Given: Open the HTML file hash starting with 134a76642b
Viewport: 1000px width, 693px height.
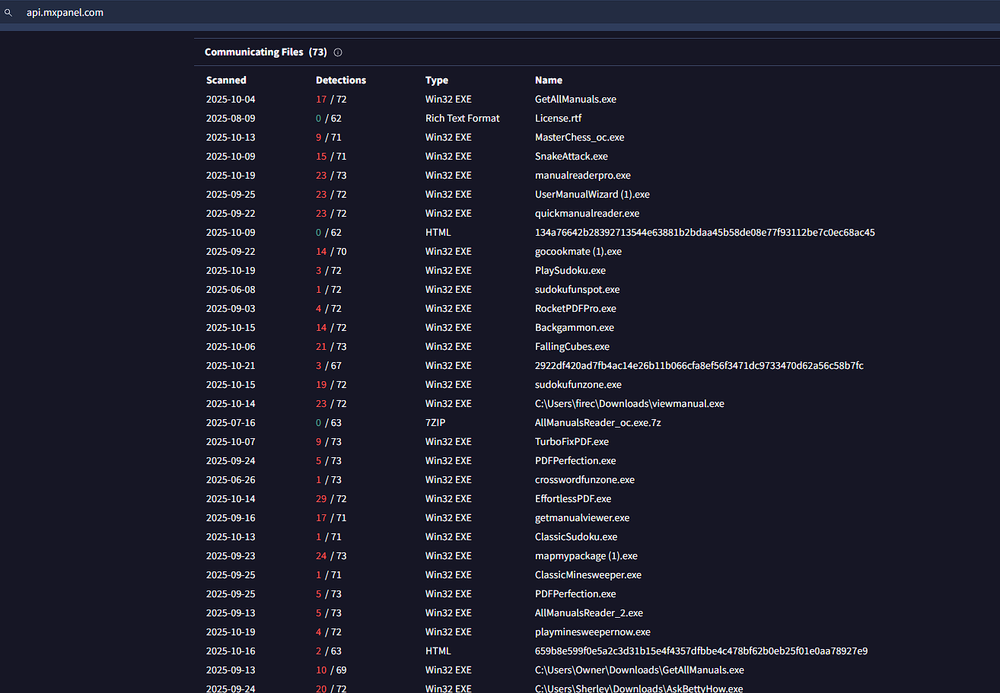Looking at the screenshot, I should pos(704,232).
